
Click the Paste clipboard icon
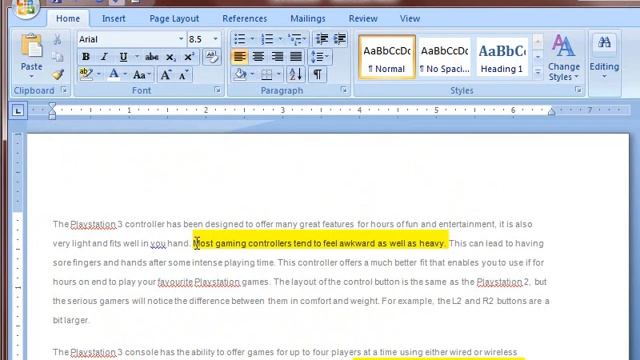click(31, 46)
